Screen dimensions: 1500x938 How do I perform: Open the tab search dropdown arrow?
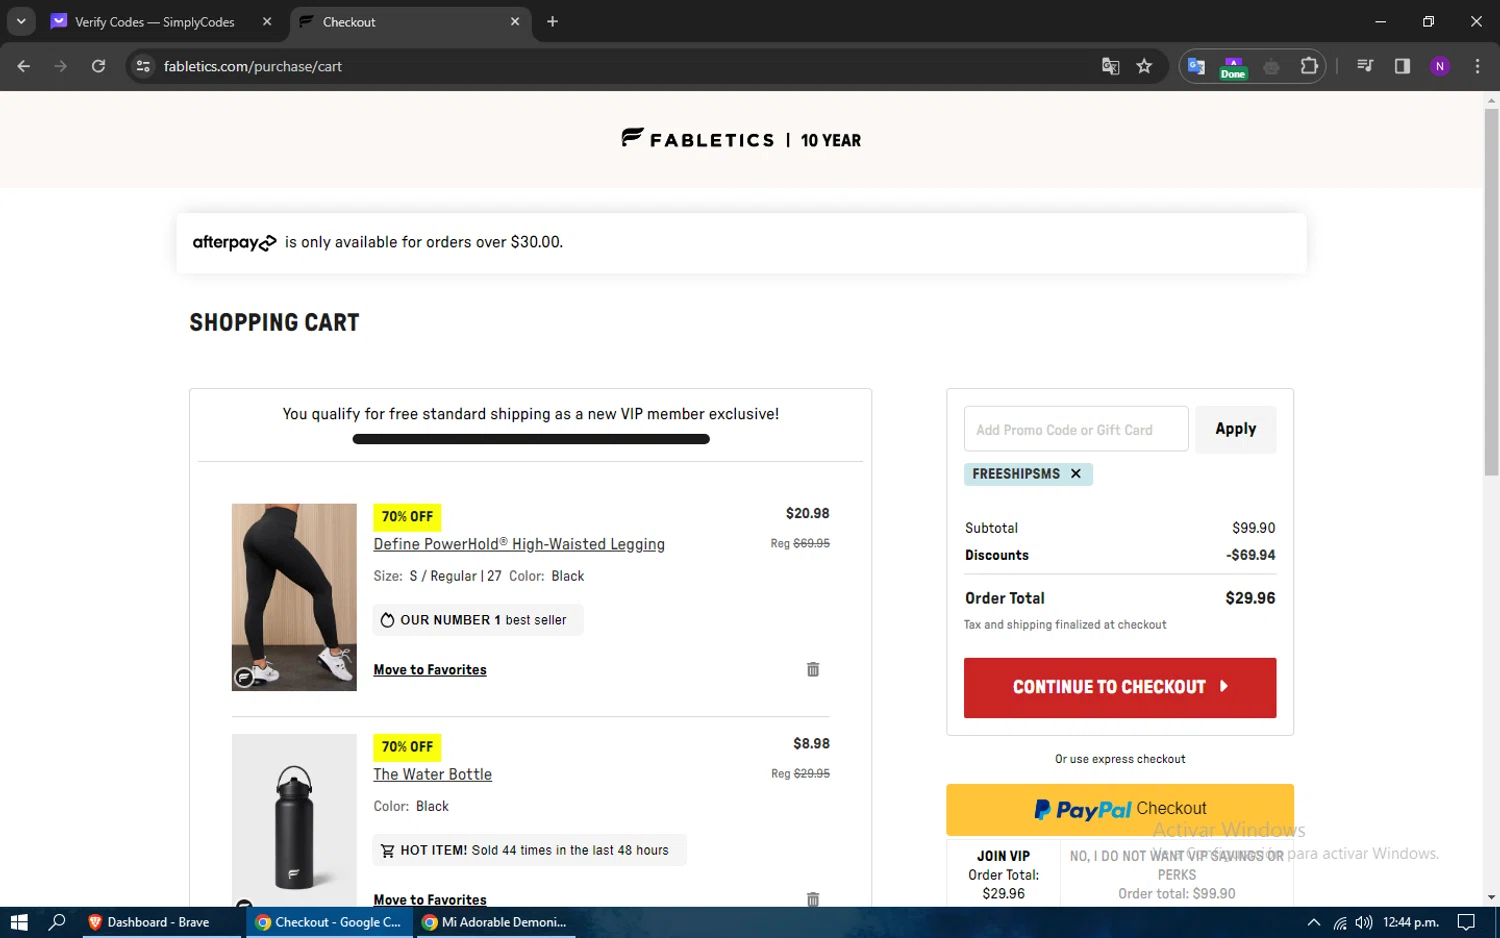click(21, 21)
